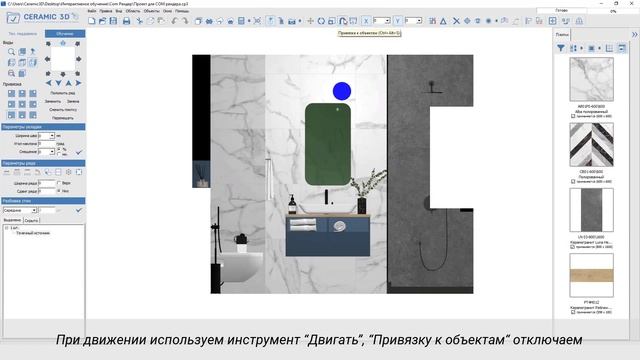Create a new project with the New icon
The height and width of the screenshot is (360, 640).
pyautogui.click(x=92, y=21)
